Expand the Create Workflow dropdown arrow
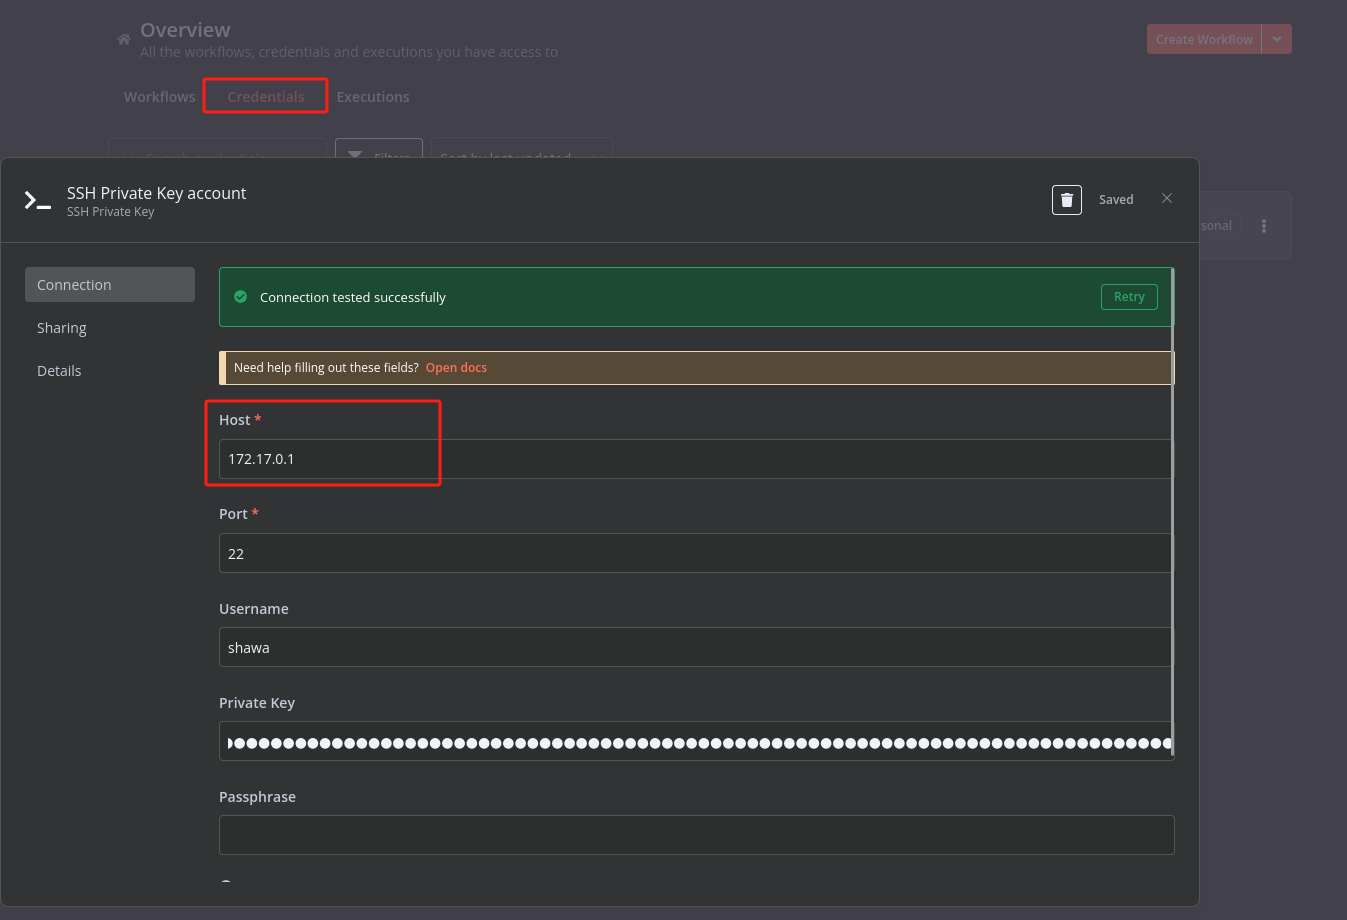Screen dimensions: 1347x920 click(x=1277, y=39)
